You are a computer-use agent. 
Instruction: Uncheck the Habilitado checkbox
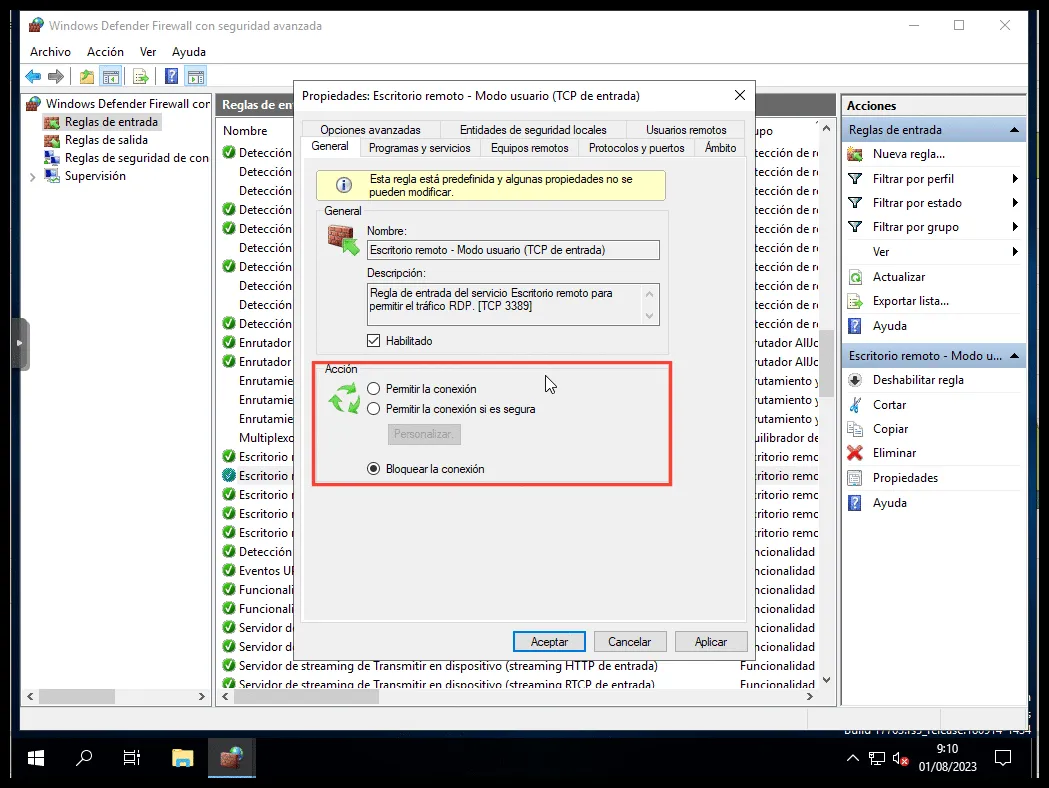(373, 341)
